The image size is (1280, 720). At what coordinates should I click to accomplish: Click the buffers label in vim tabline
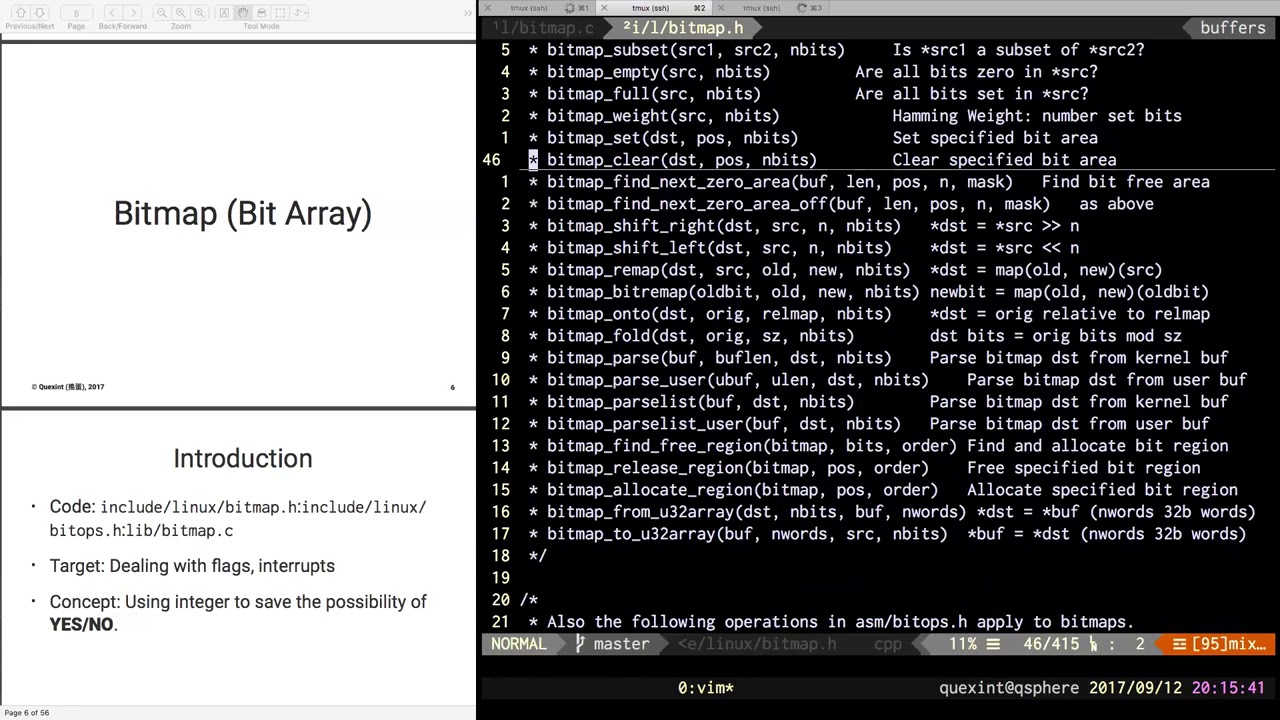(1232, 28)
